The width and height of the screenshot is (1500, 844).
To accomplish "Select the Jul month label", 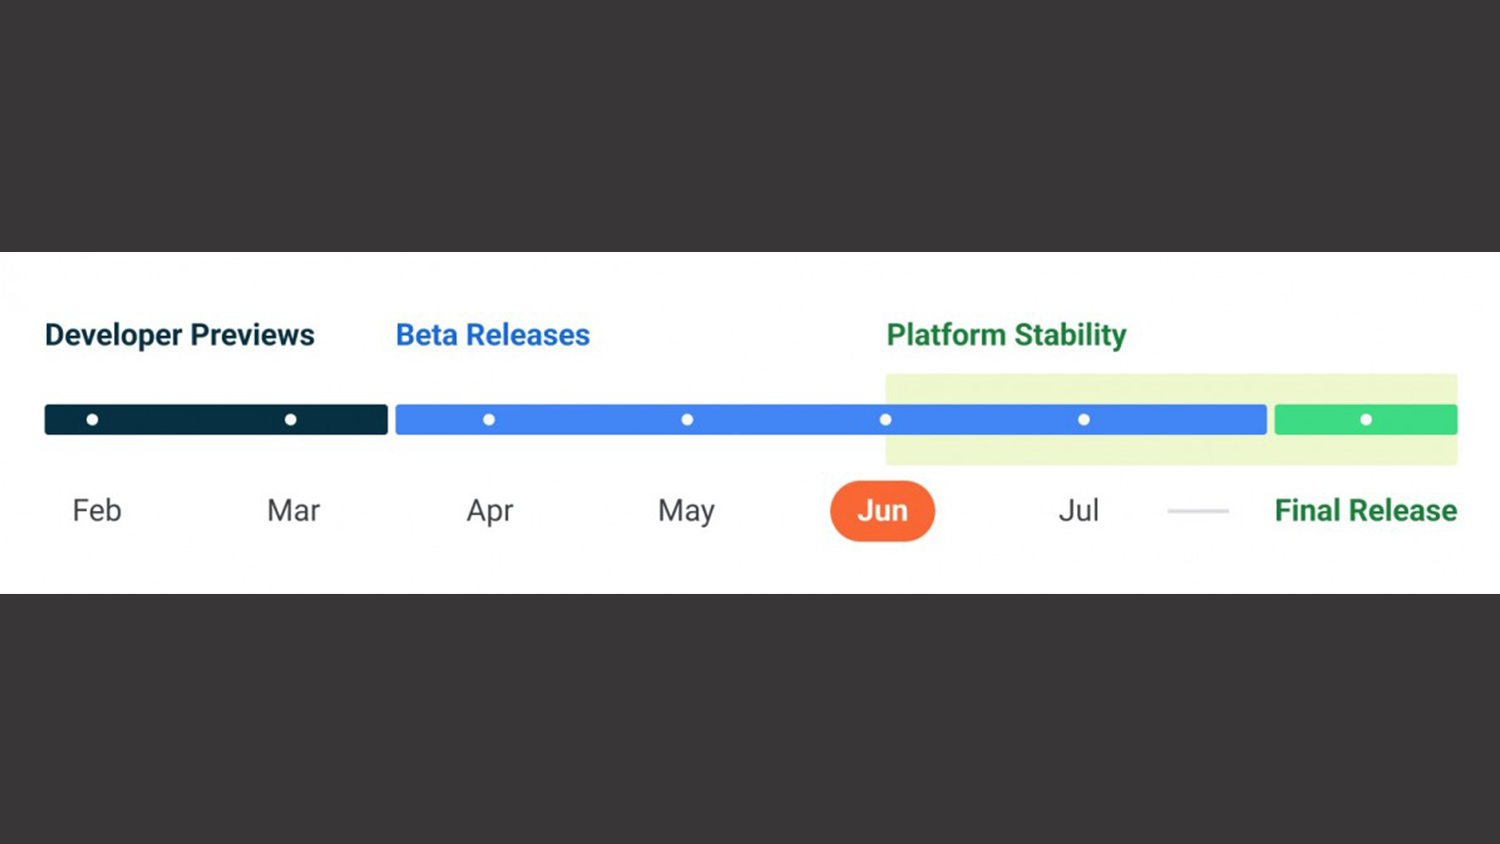I will (1079, 511).
